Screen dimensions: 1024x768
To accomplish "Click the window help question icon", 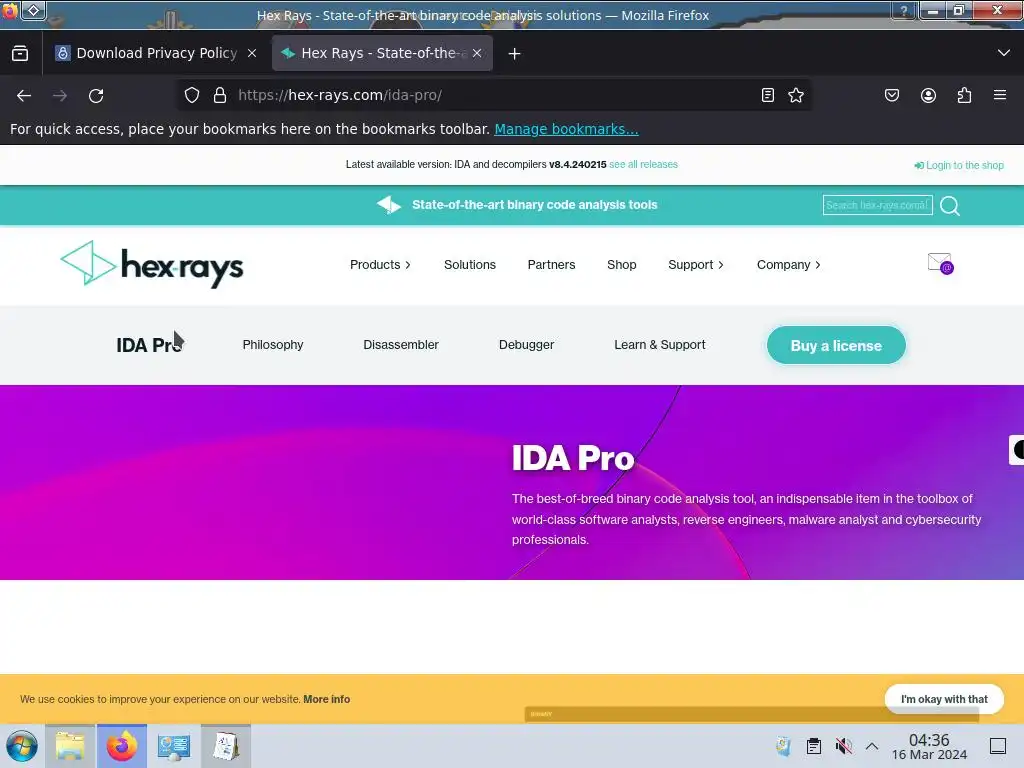I will 904,10.
